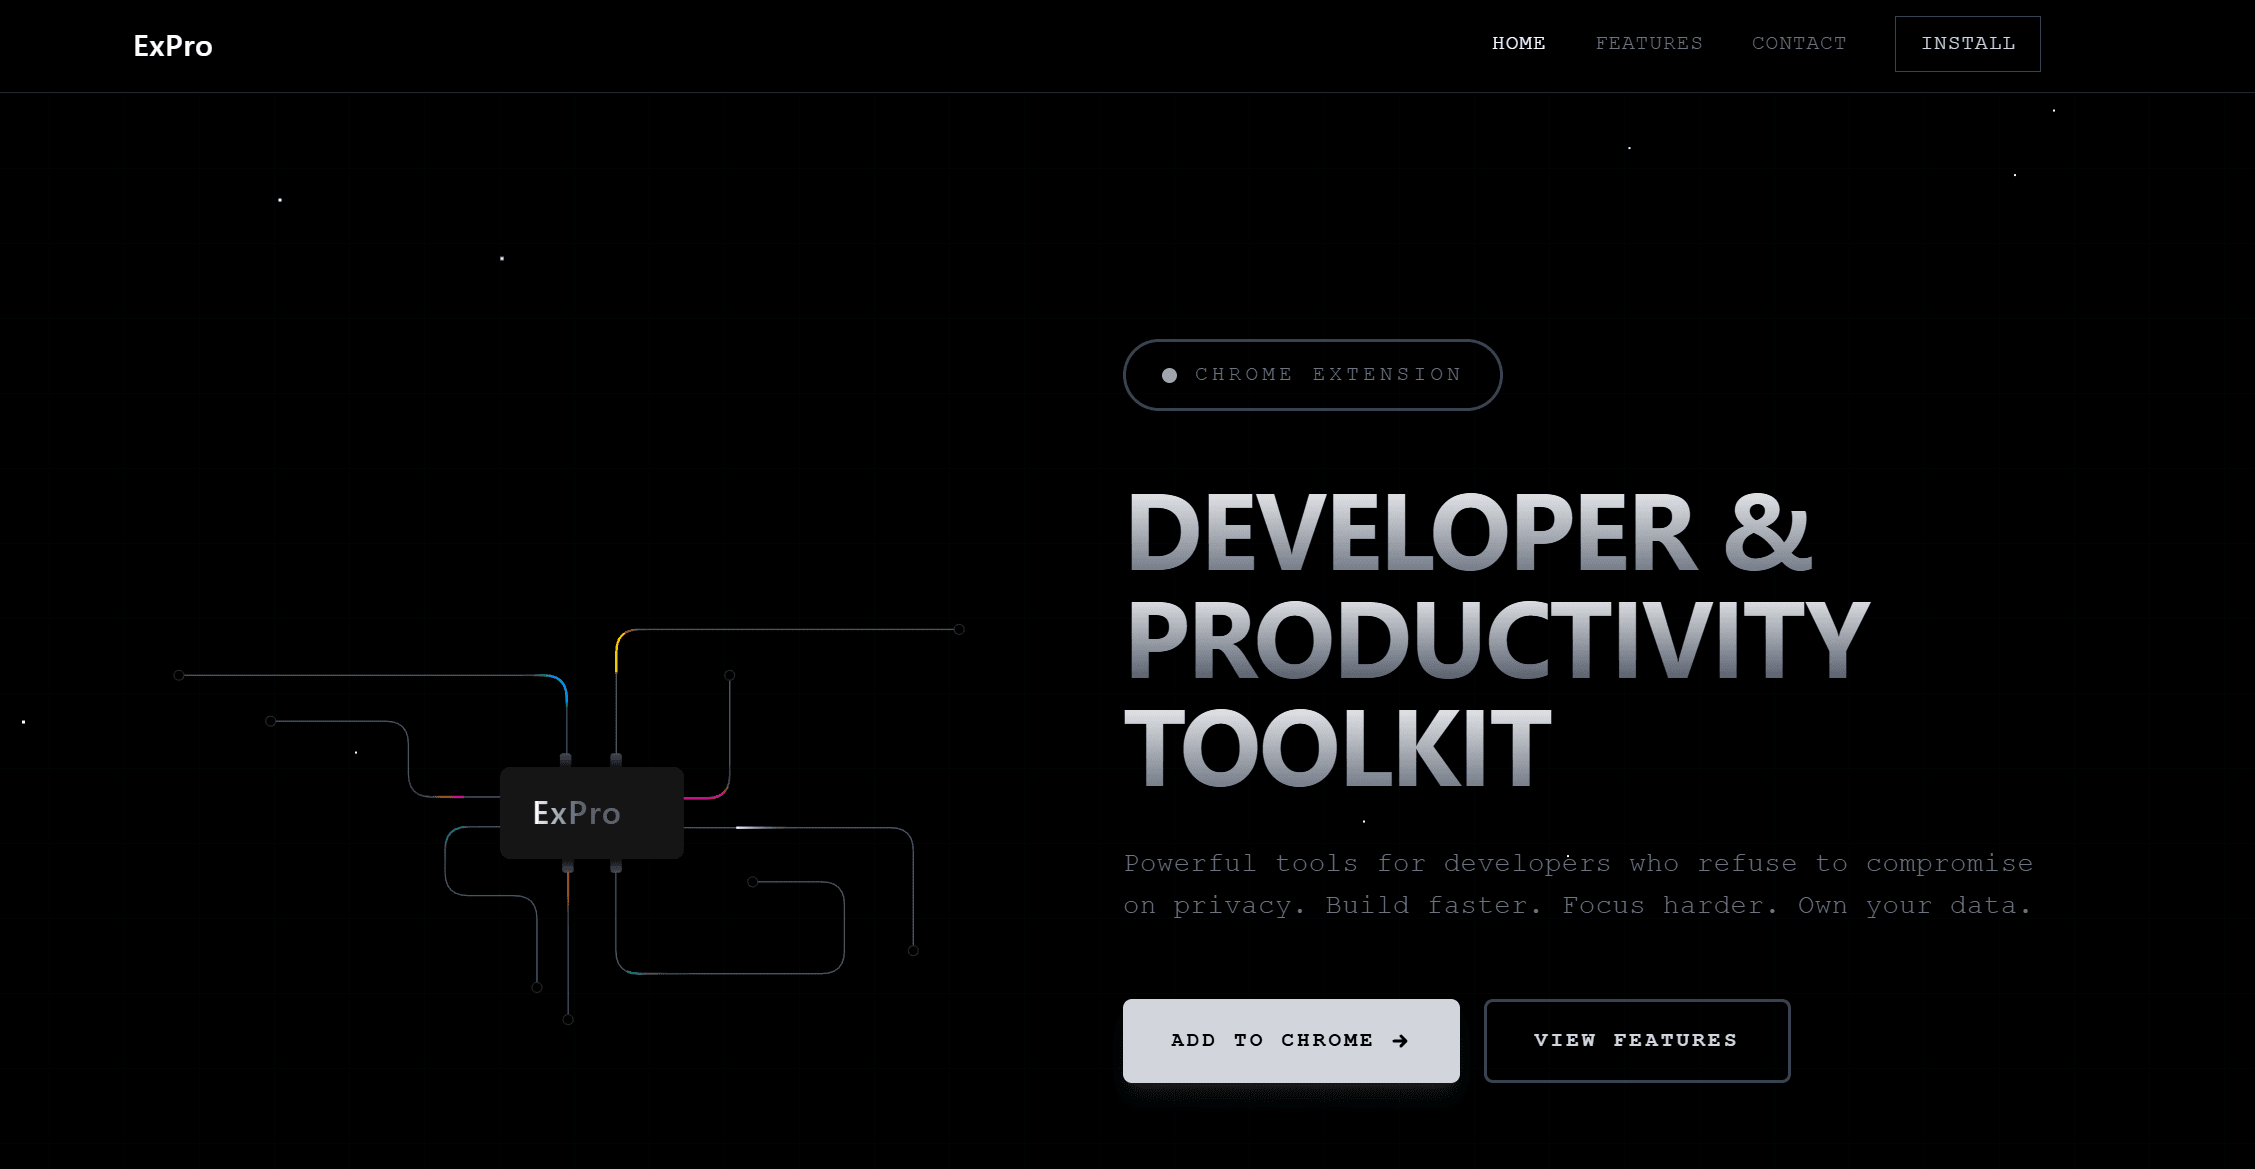The image size is (2255, 1169).
Task: Click end node of the magenta circuit line
Action: 730,675
